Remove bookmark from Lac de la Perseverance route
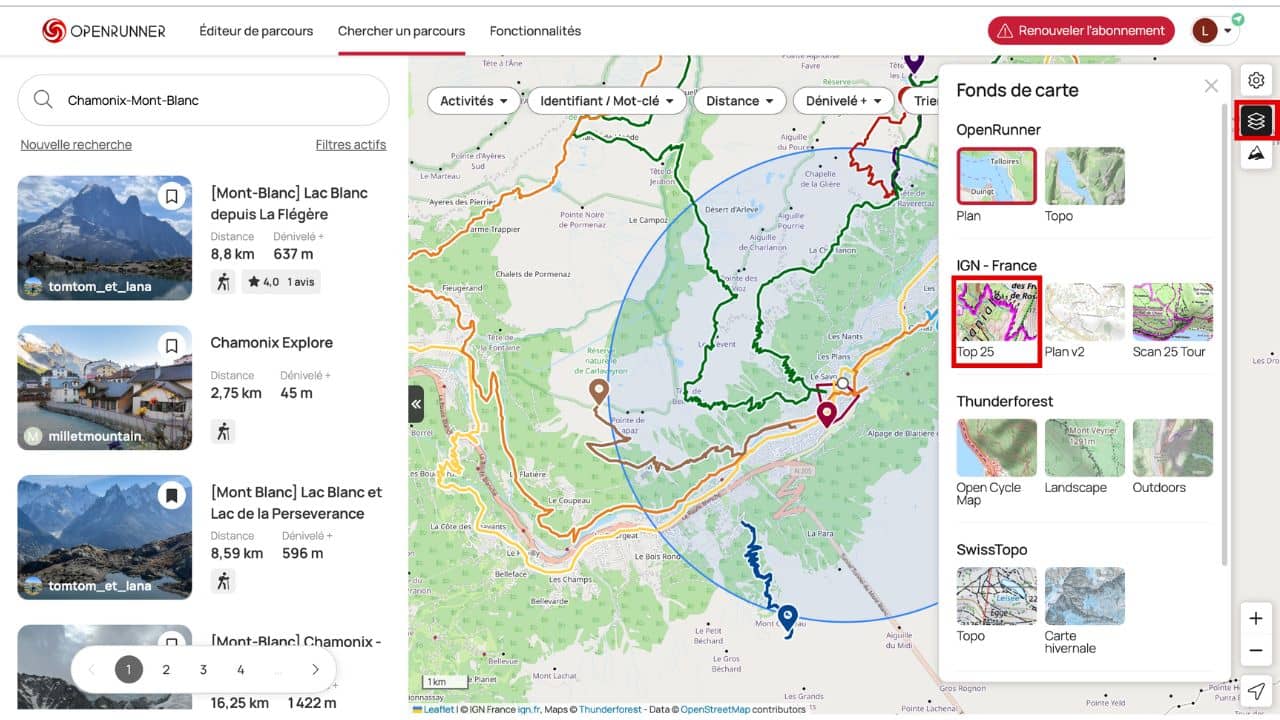The width and height of the screenshot is (1280, 720). tap(171, 495)
